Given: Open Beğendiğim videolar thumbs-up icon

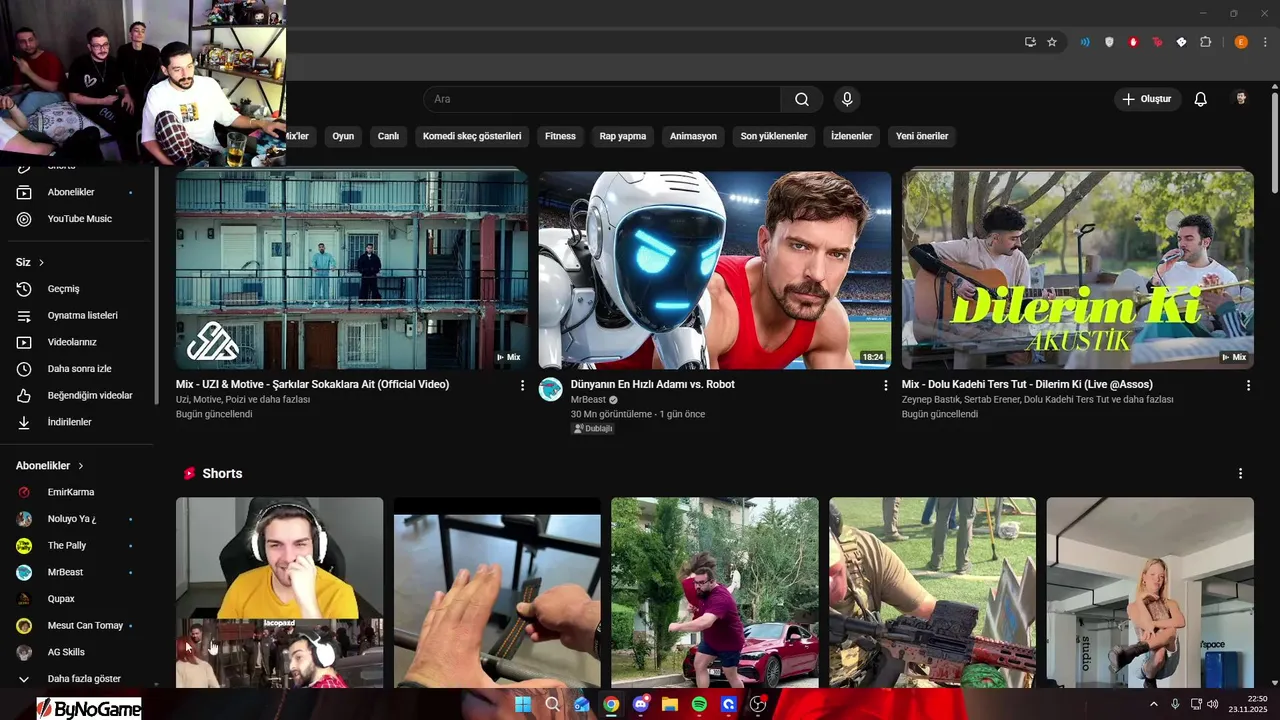Looking at the screenshot, I should pos(24,396).
